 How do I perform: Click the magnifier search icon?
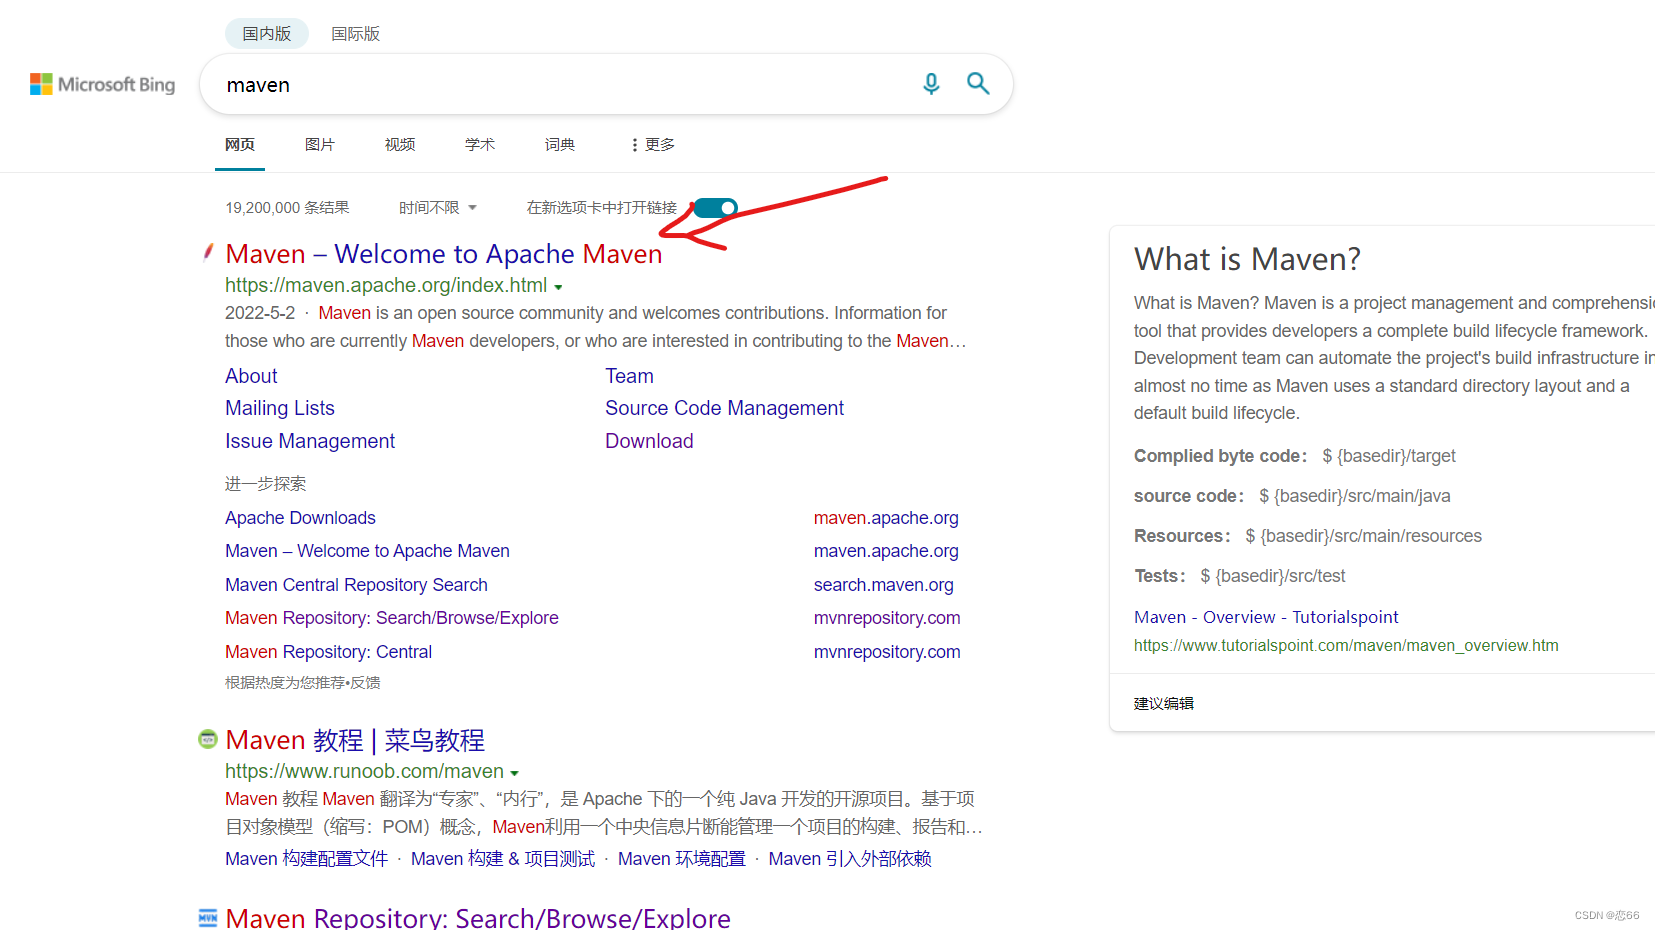click(978, 84)
